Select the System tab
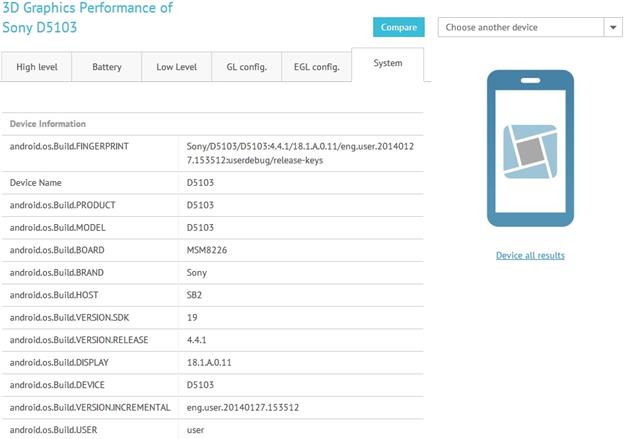Image resolution: width=640 pixels, height=439 pixels. tap(388, 63)
